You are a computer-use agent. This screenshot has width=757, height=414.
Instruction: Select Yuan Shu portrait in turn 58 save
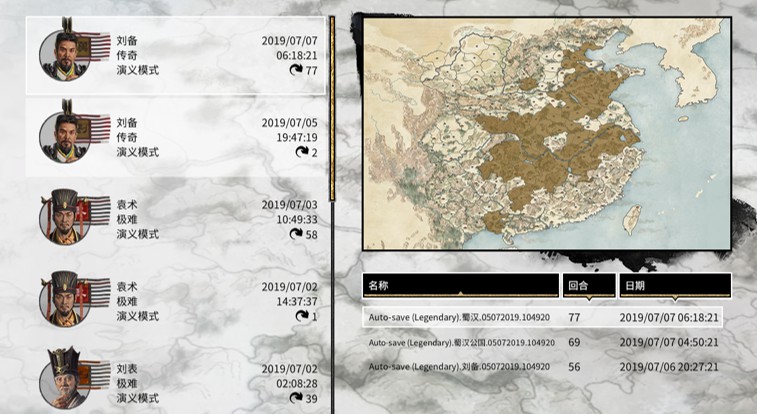click(64, 217)
